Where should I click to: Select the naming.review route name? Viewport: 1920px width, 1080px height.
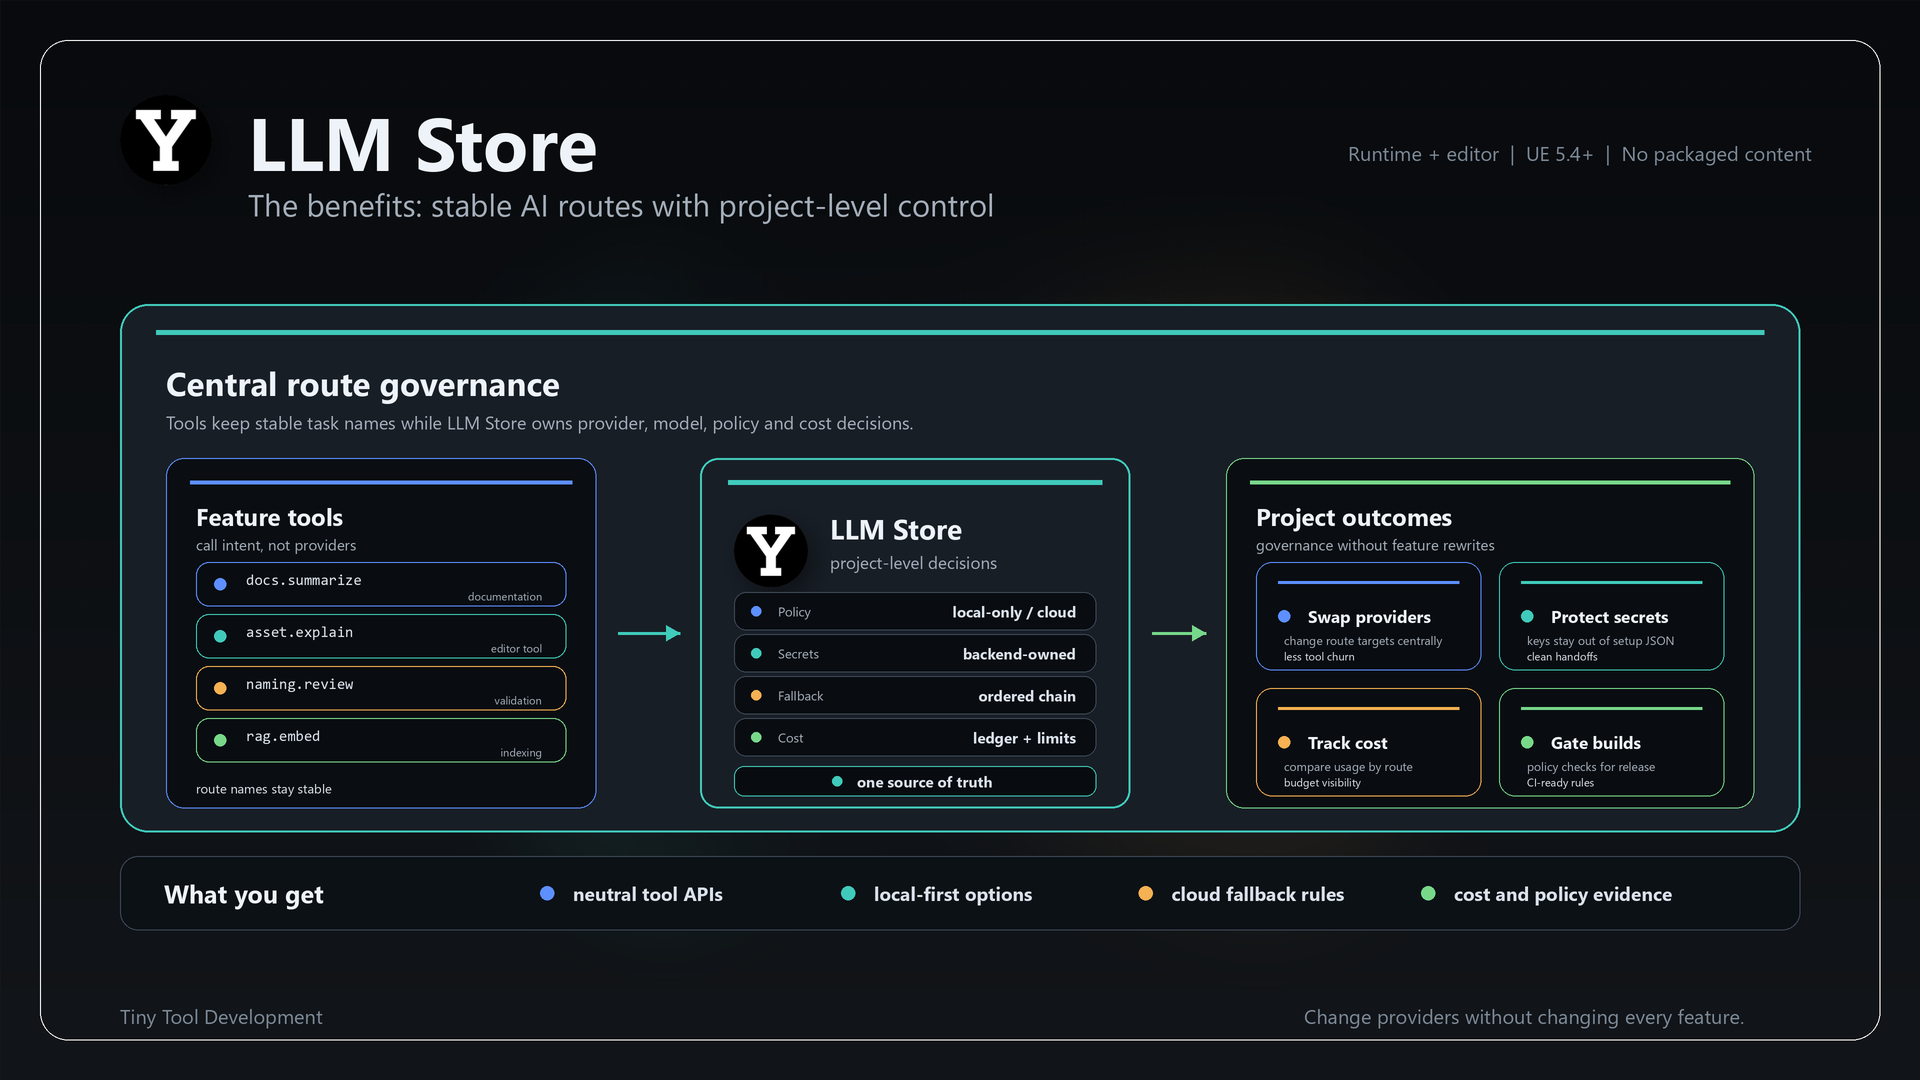click(x=299, y=684)
